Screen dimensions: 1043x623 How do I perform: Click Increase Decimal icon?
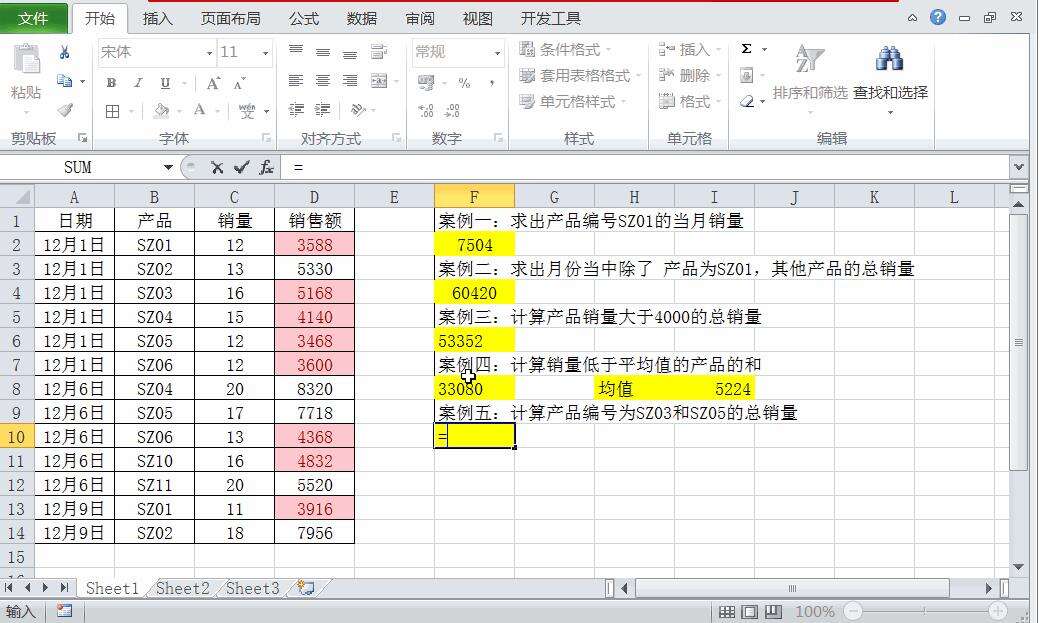tap(426, 110)
